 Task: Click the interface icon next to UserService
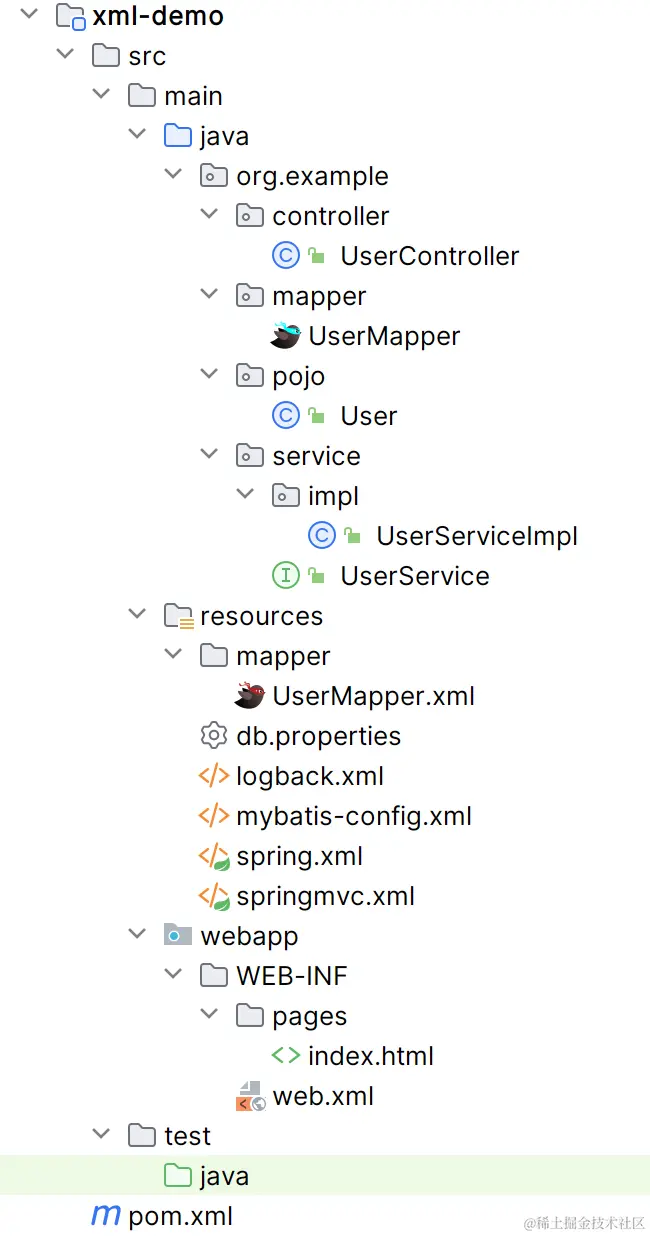coord(285,575)
